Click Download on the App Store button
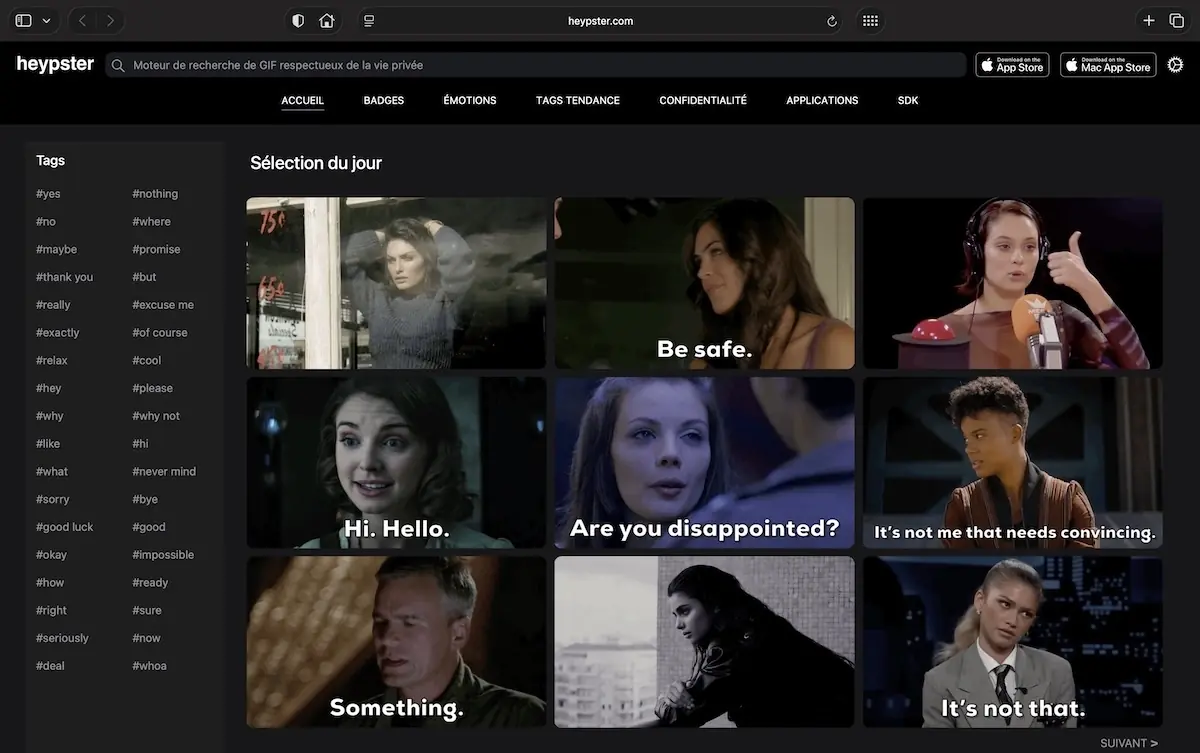The height and width of the screenshot is (753, 1200). coord(1012,65)
